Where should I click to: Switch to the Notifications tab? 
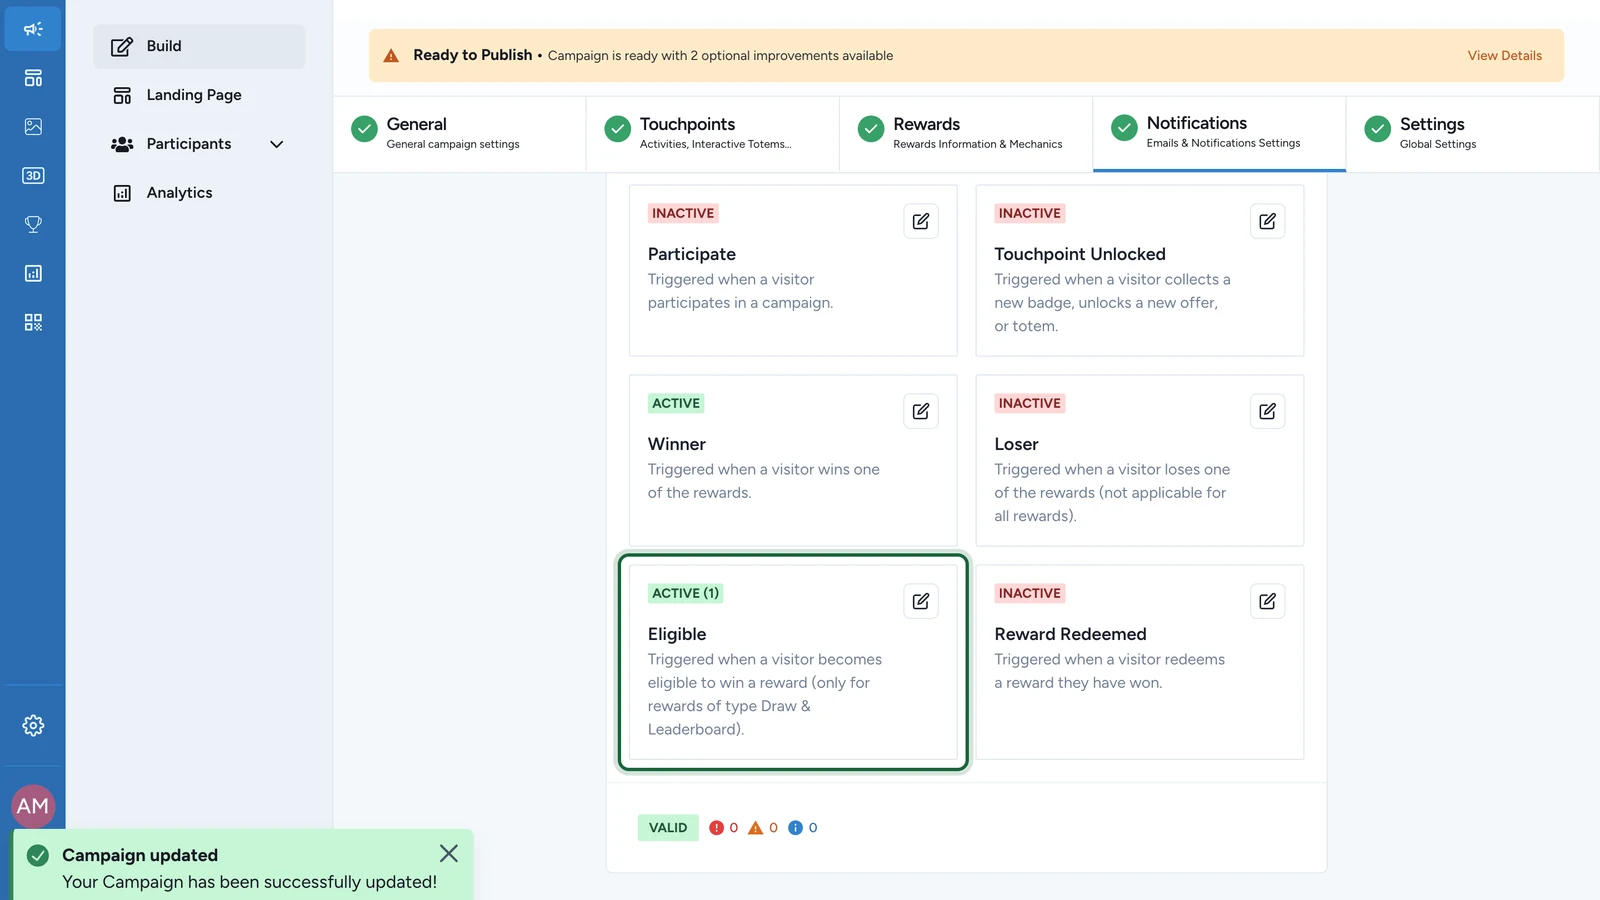[1219, 134]
